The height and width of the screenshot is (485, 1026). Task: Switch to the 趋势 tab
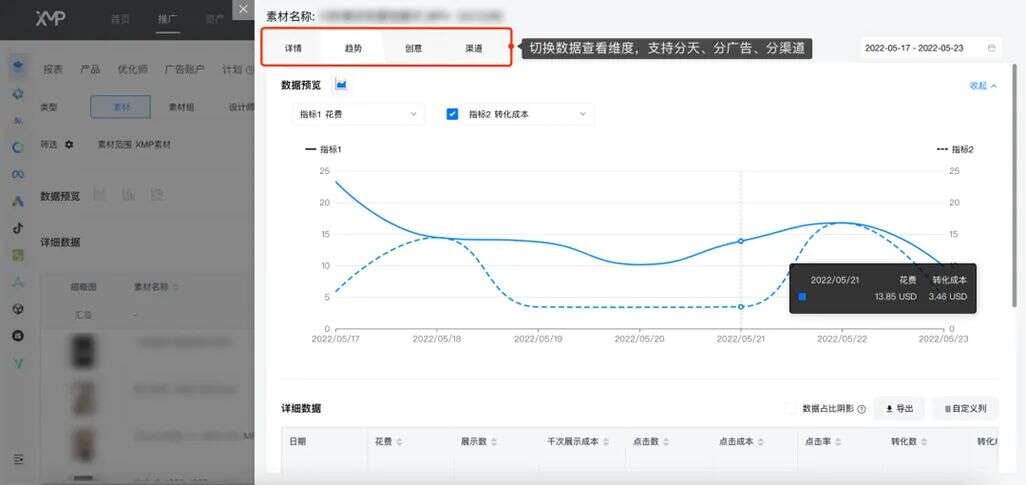point(353,48)
